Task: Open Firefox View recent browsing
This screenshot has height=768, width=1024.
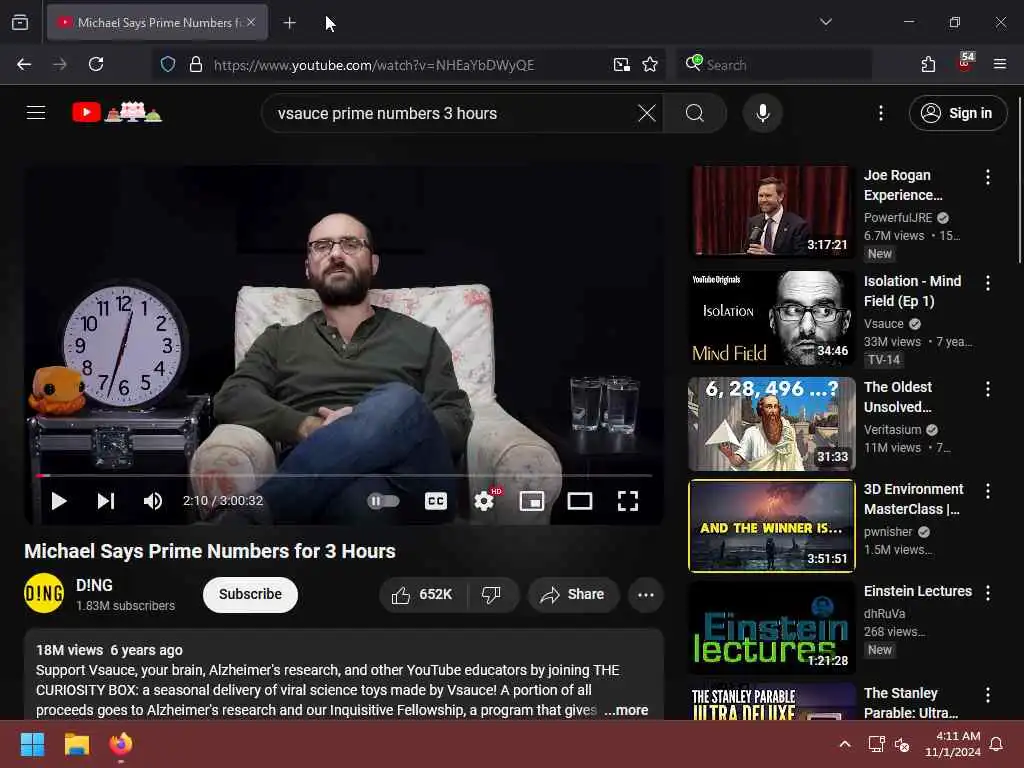Action: [20, 23]
